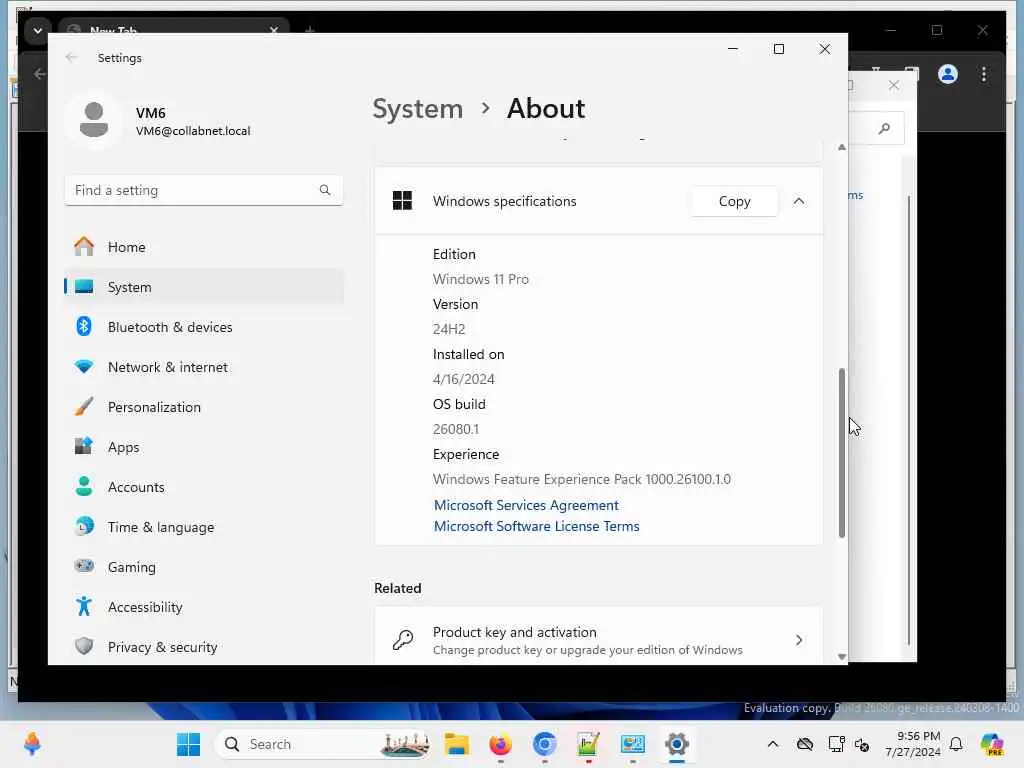1024x768 pixels.
Task: Click the VM6@collabnet.local account text
Action: [193, 131]
